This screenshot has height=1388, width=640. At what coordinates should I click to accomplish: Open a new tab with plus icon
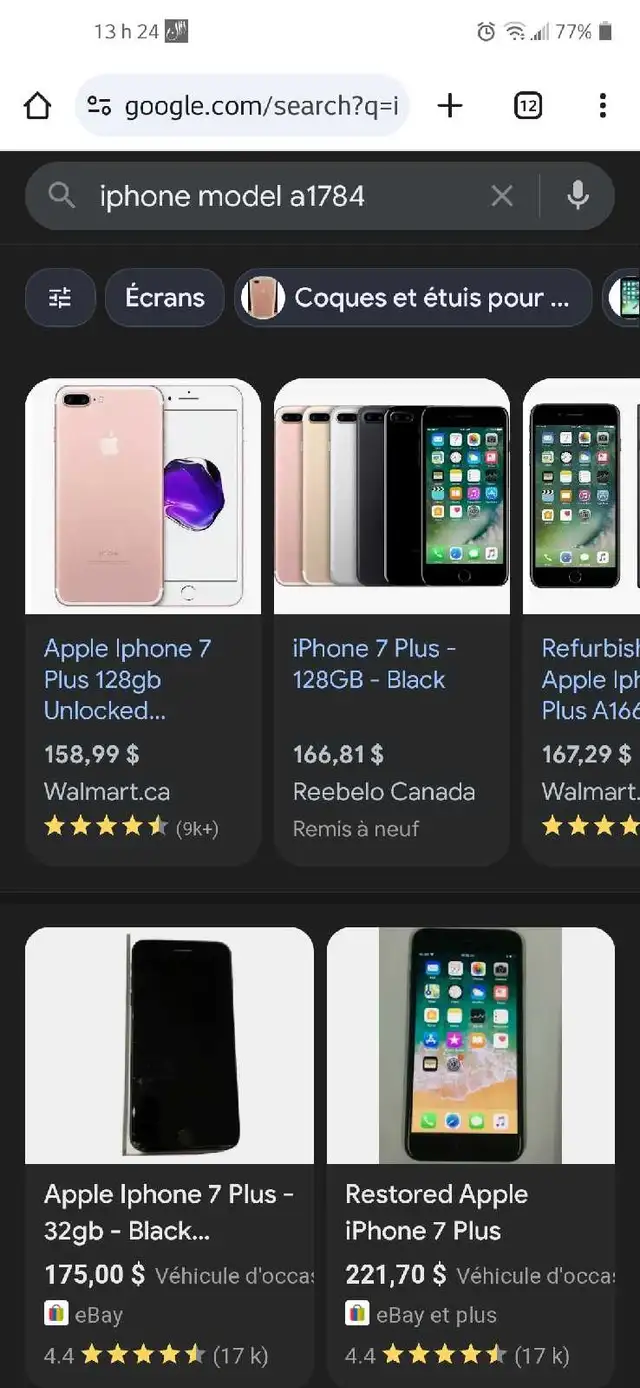pos(451,105)
